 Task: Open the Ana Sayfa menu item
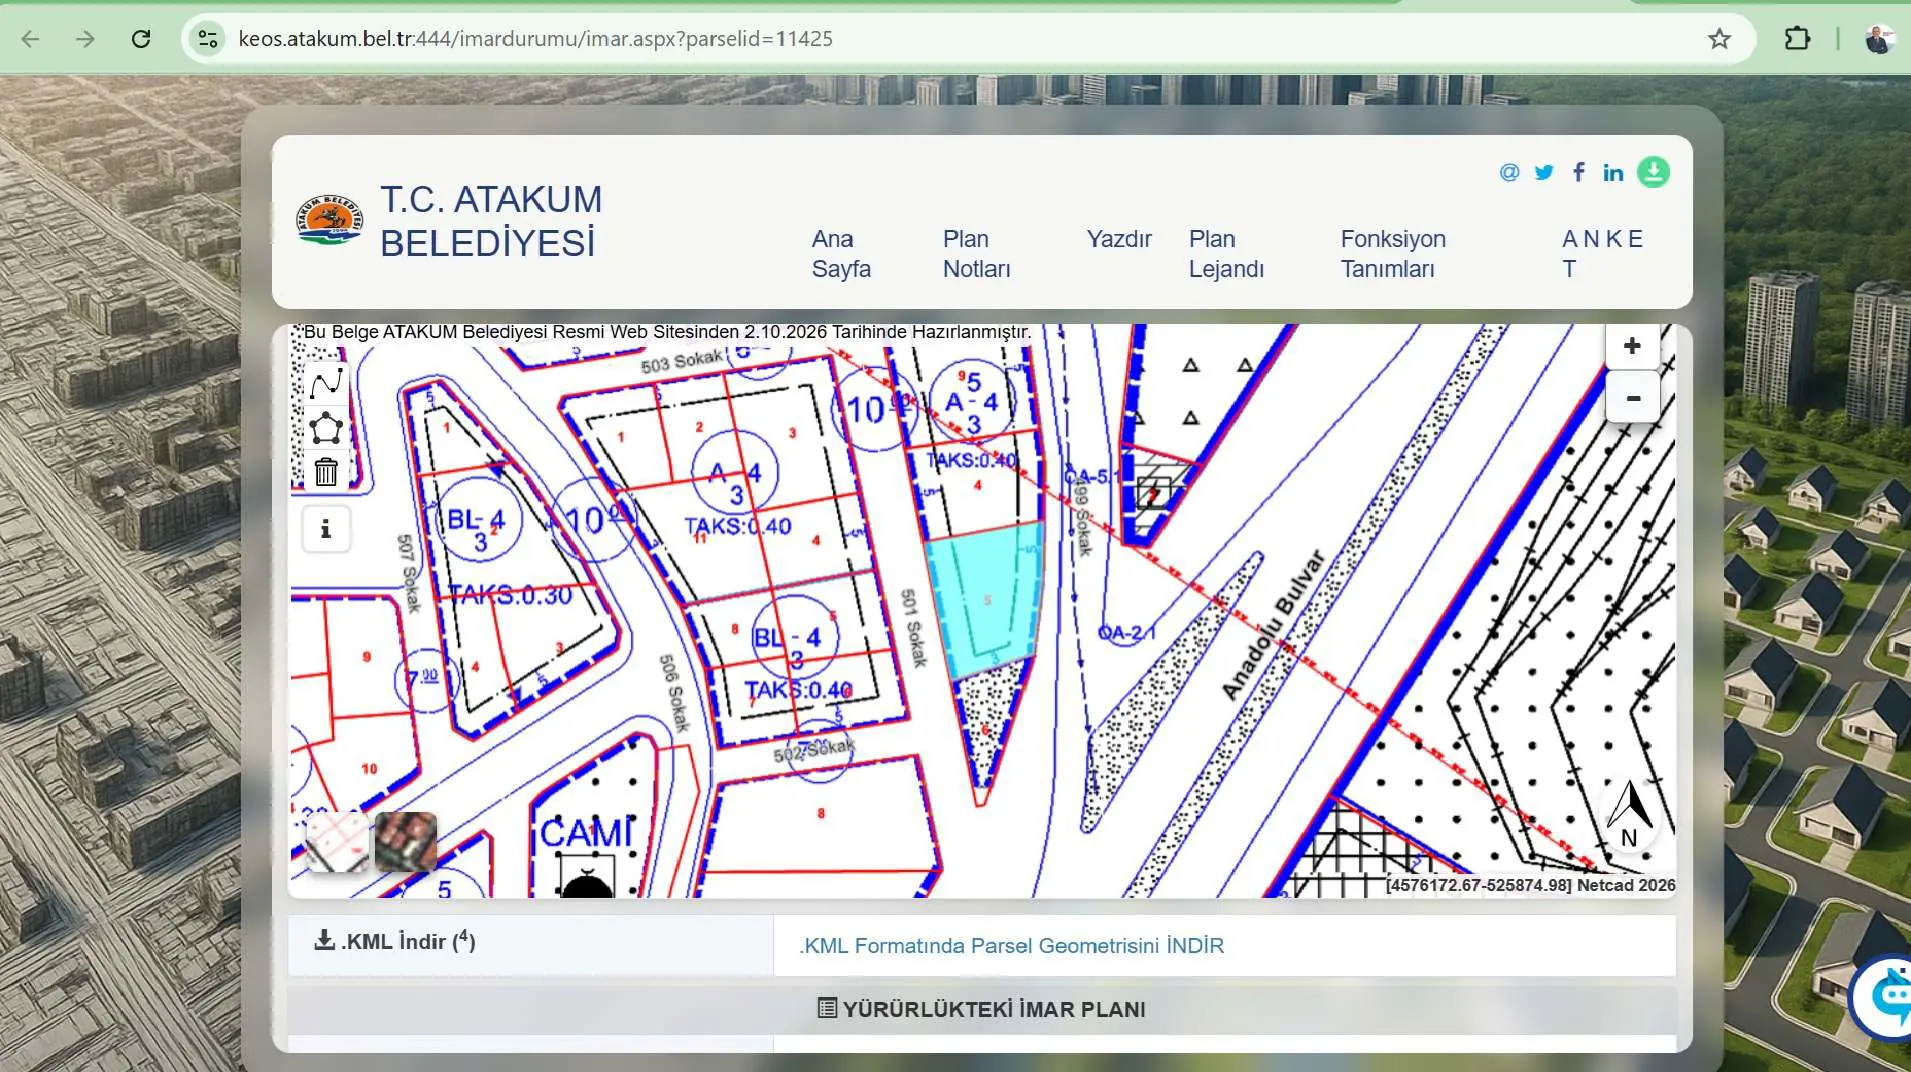(841, 254)
